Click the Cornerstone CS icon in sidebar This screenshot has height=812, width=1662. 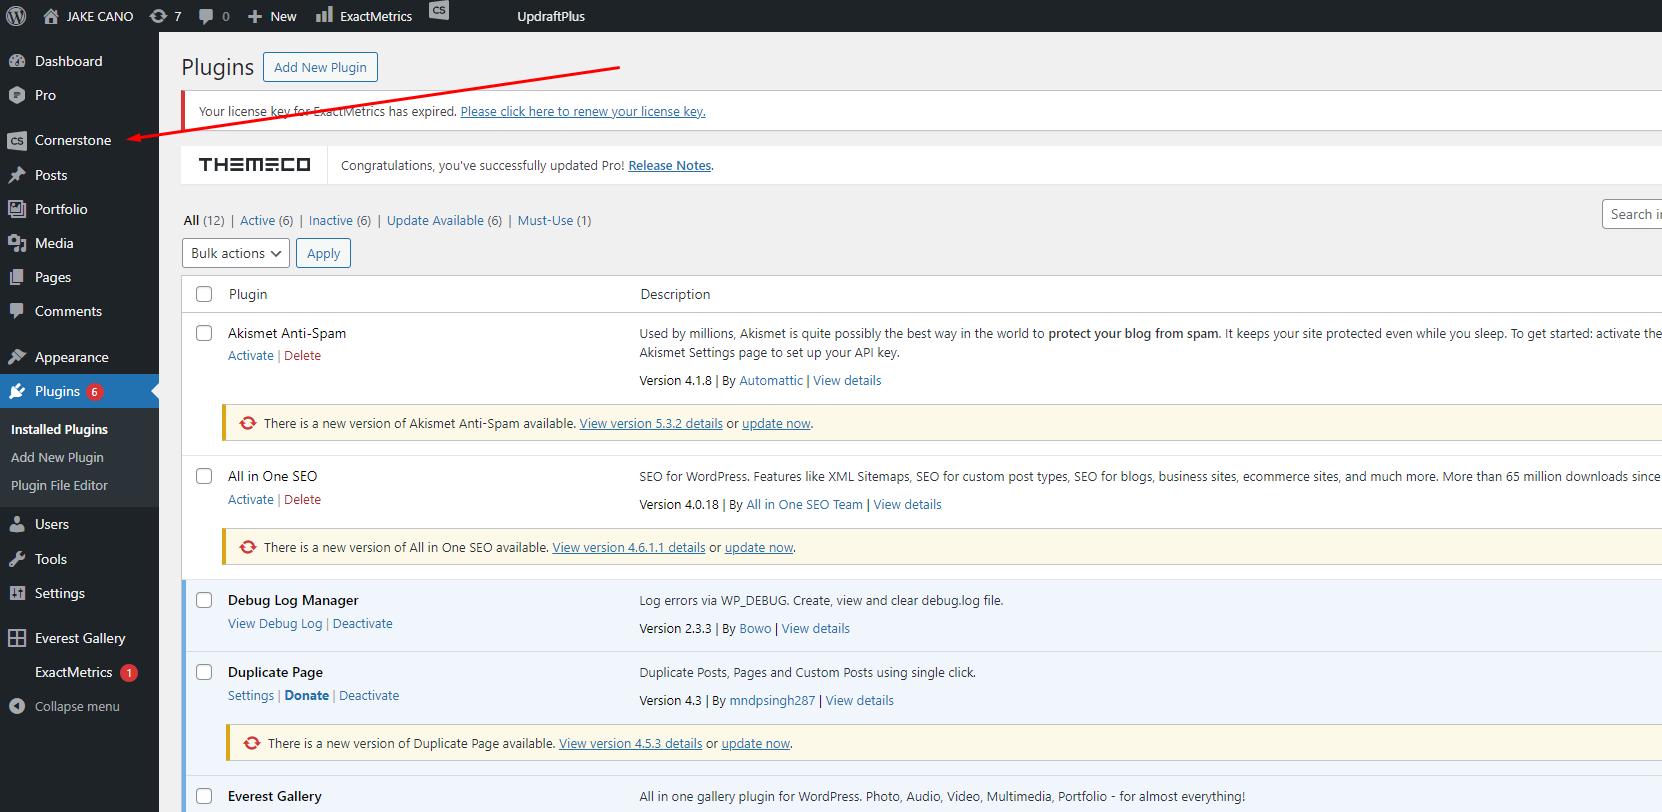[17, 141]
